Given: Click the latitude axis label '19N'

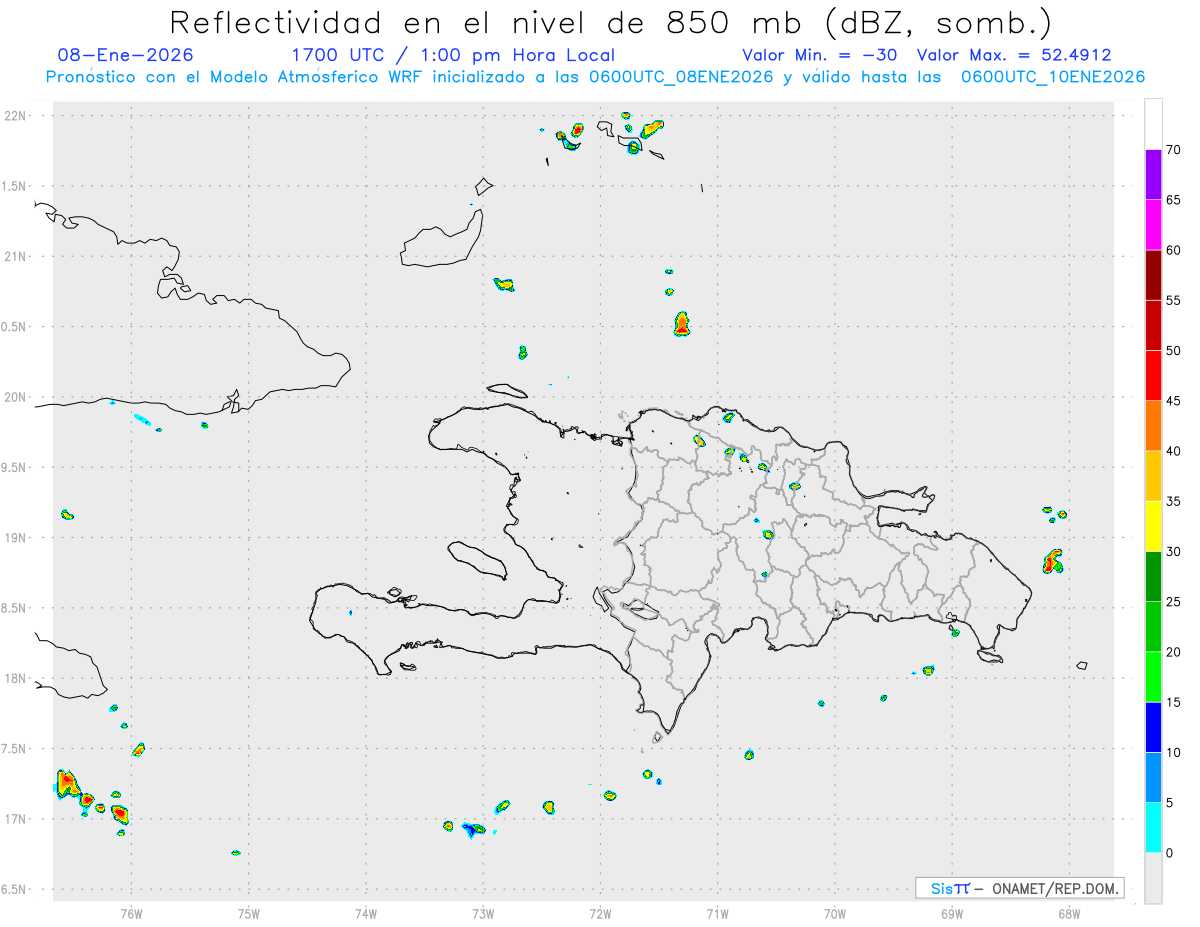Looking at the screenshot, I should 17,538.
